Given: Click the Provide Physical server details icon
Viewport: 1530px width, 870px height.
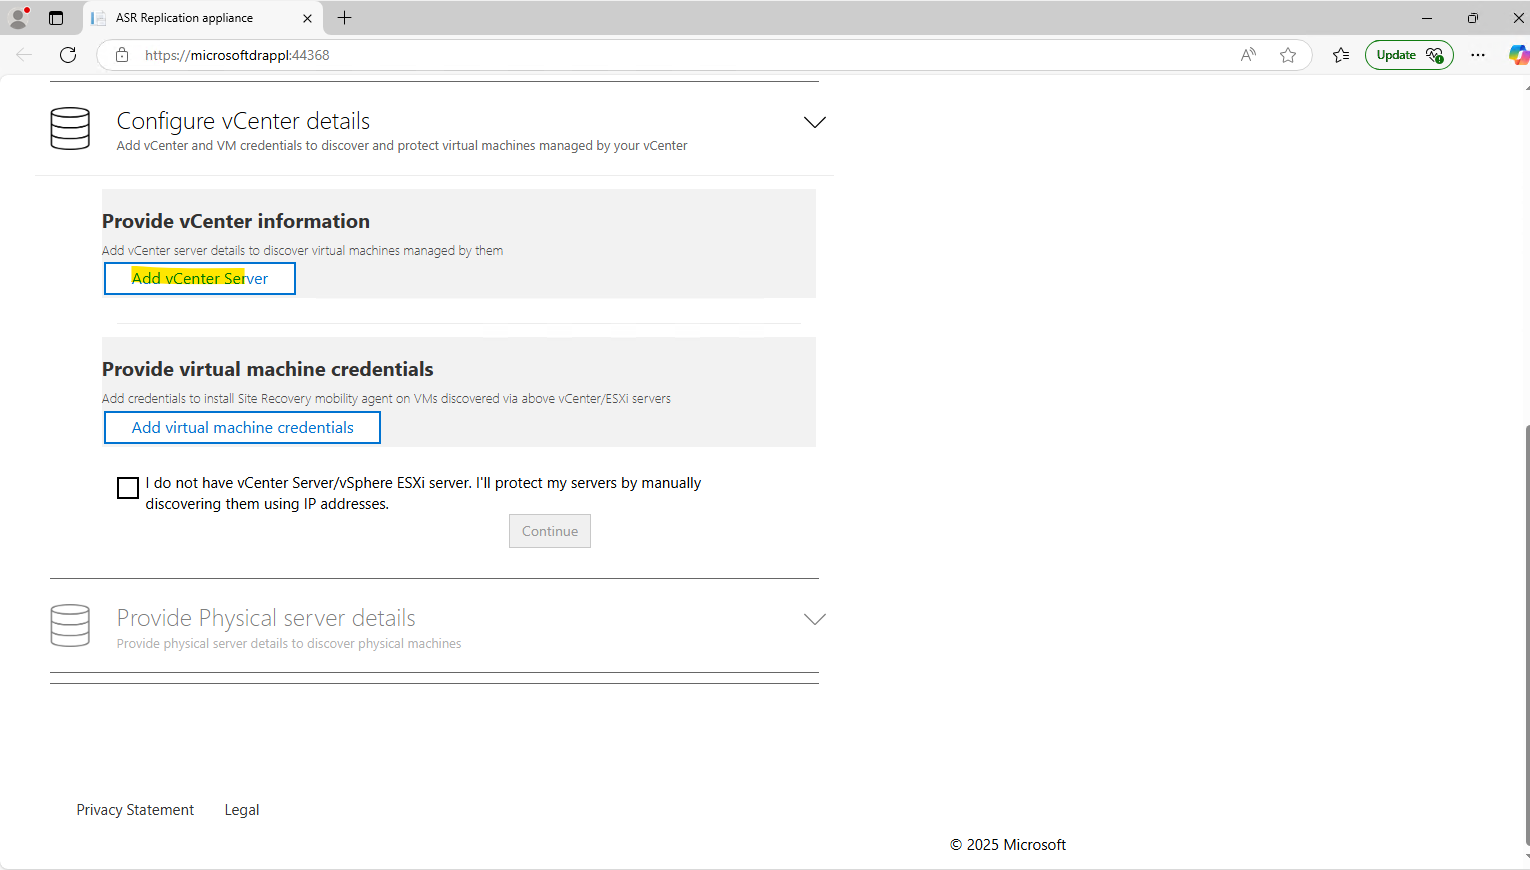Looking at the screenshot, I should coord(70,626).
